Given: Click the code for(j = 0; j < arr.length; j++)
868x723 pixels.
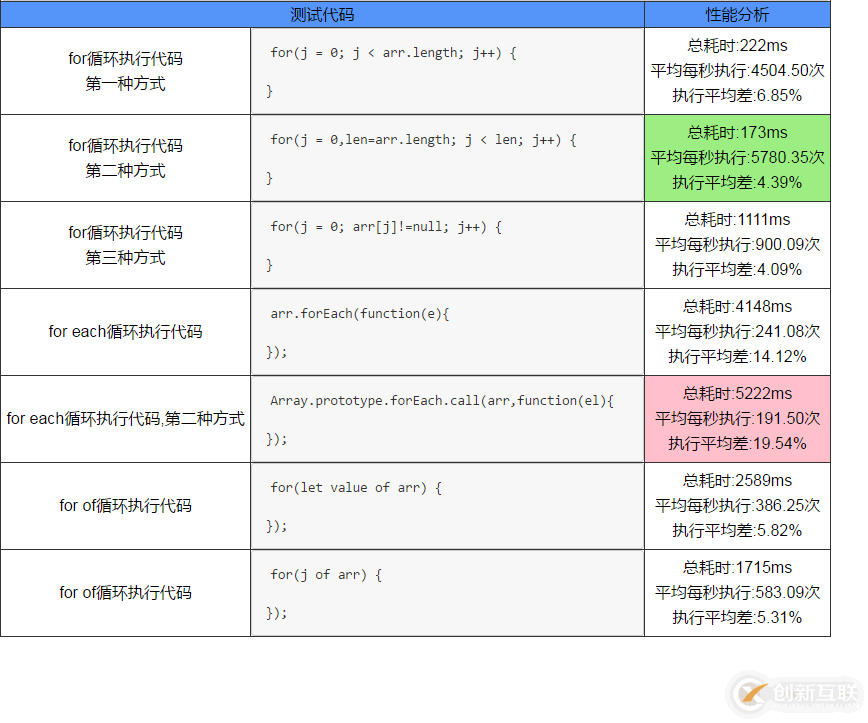Looking at the screenshot, I should click(393, 53).
